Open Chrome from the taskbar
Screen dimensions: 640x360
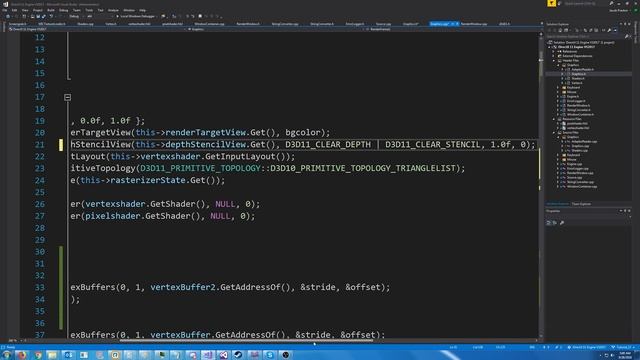tap(38, 355)
